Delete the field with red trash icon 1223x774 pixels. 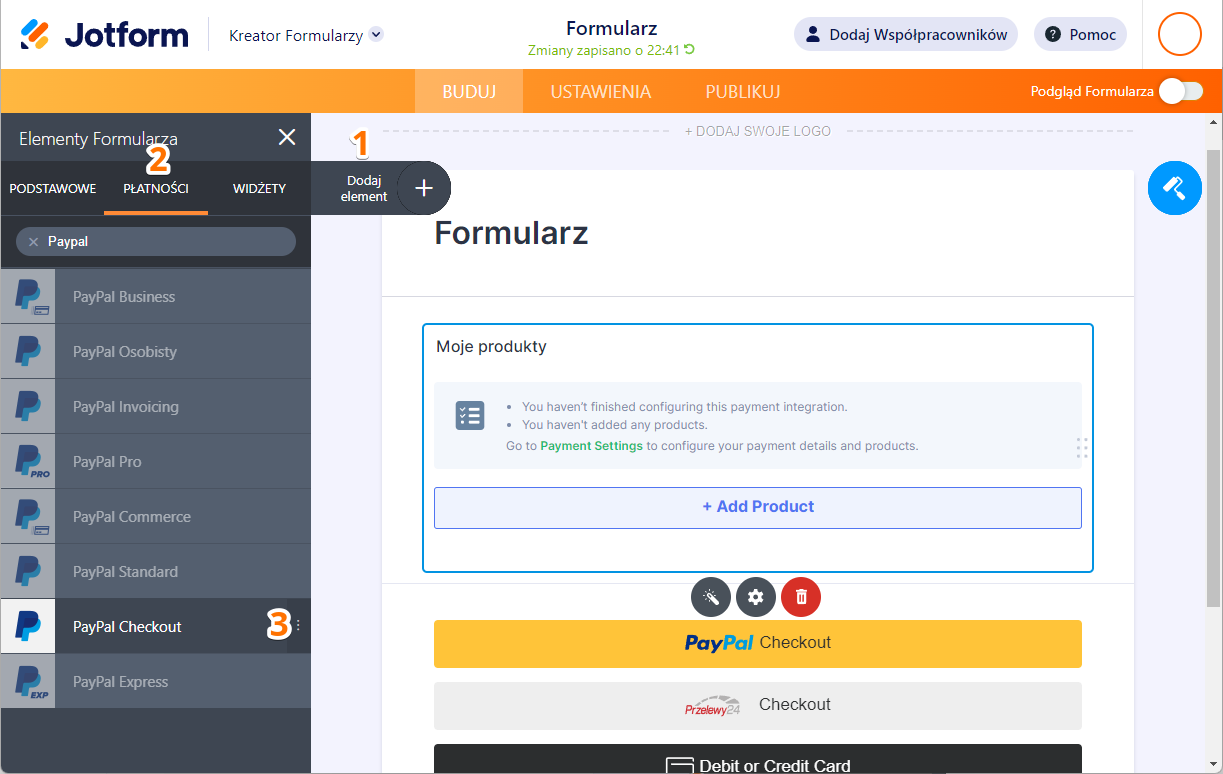click(801, 597)
